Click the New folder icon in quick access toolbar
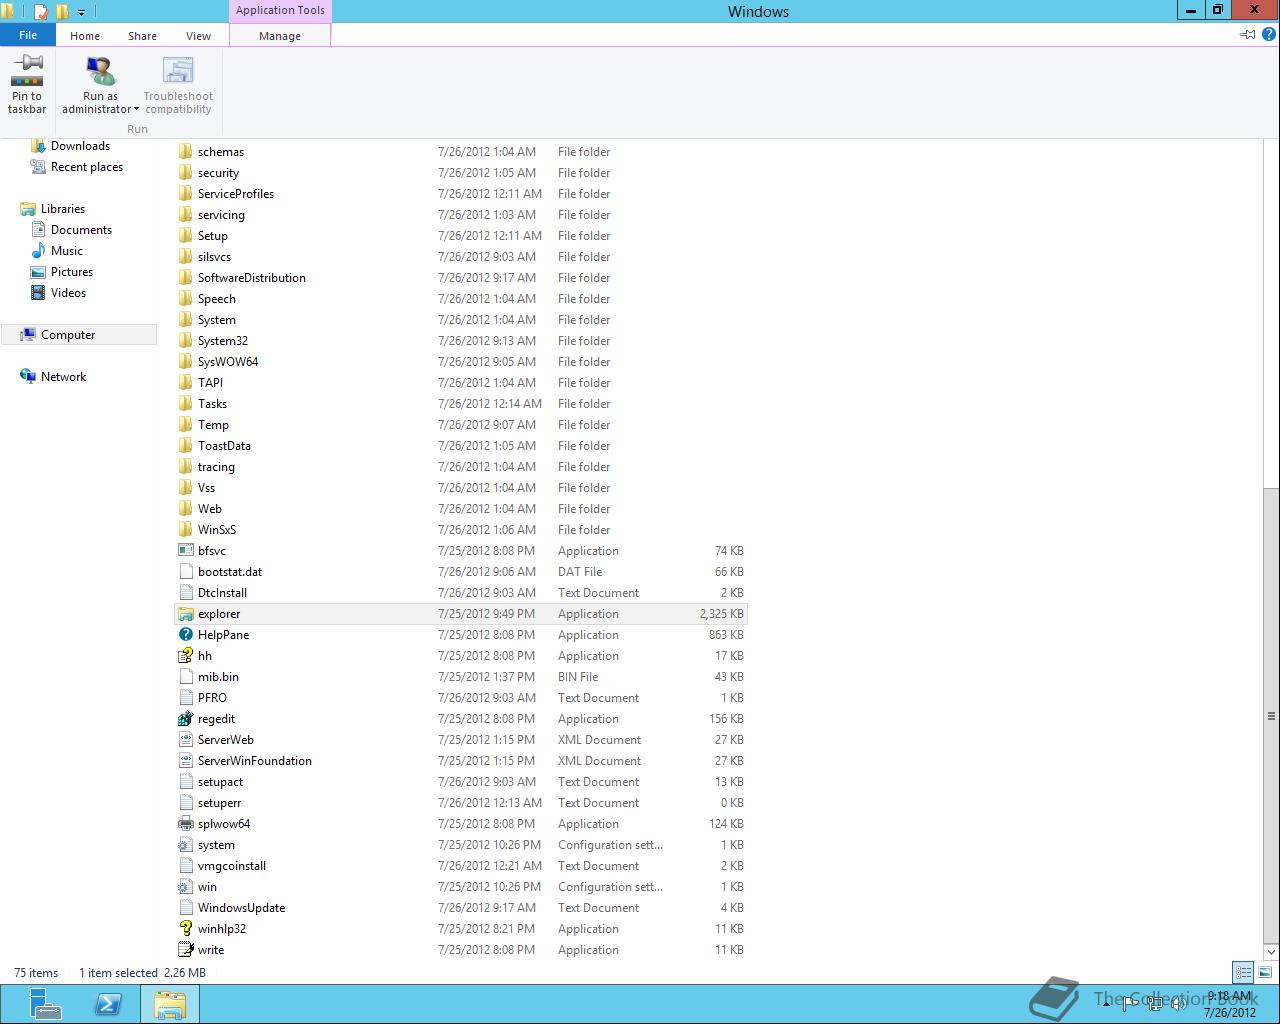1280x1024 pixels. 62,12
